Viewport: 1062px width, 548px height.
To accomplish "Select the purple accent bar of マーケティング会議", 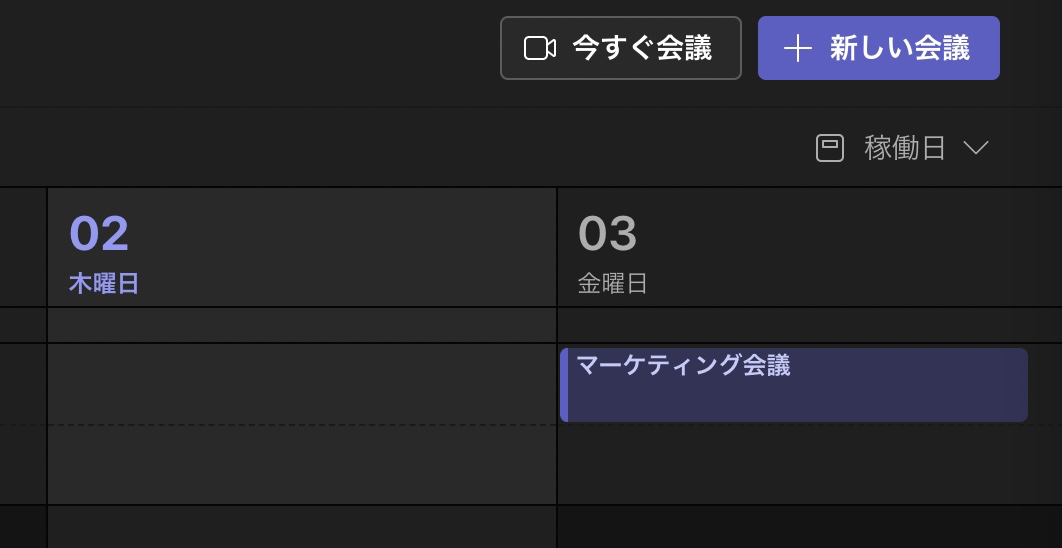I will tap(564, 385).
